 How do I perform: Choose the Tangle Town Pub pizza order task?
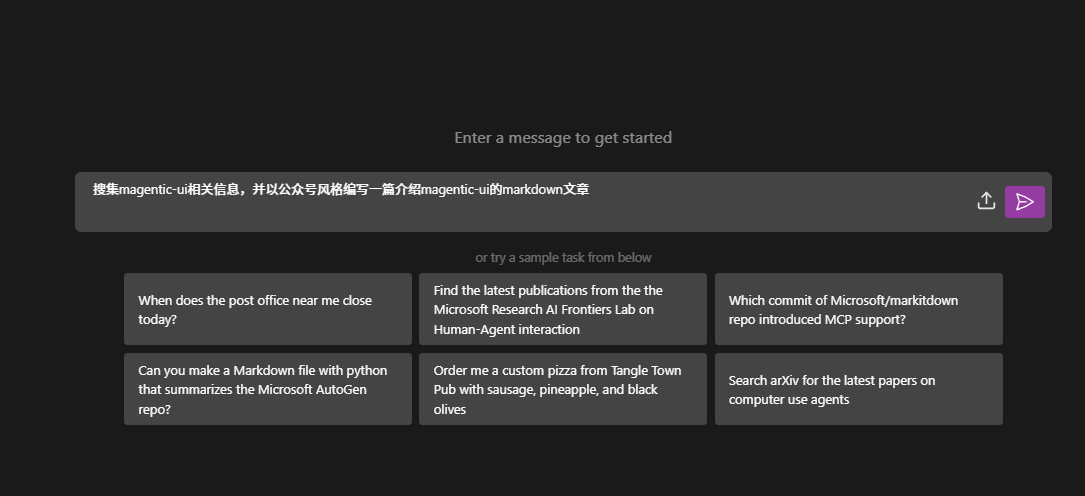tap(563, 389)
